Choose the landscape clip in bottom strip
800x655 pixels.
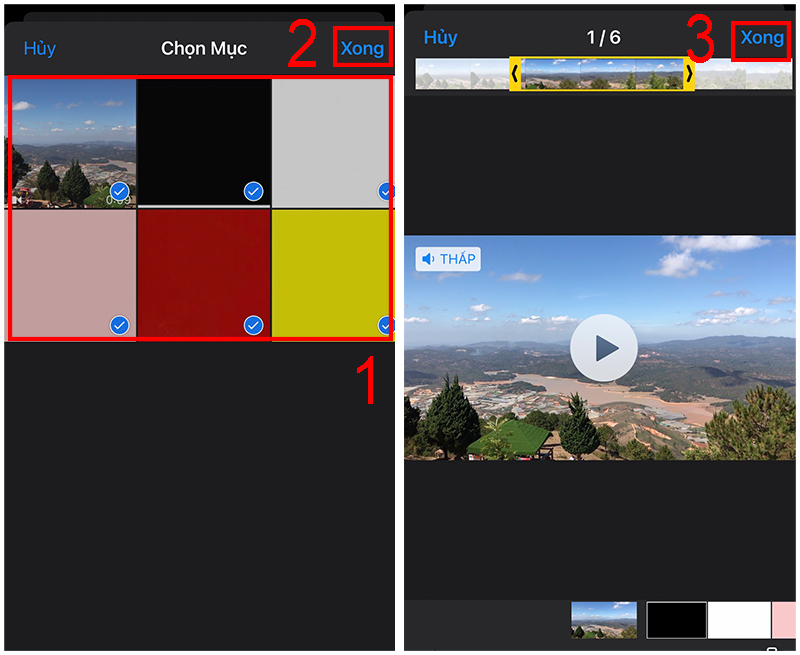click(604, 620)
